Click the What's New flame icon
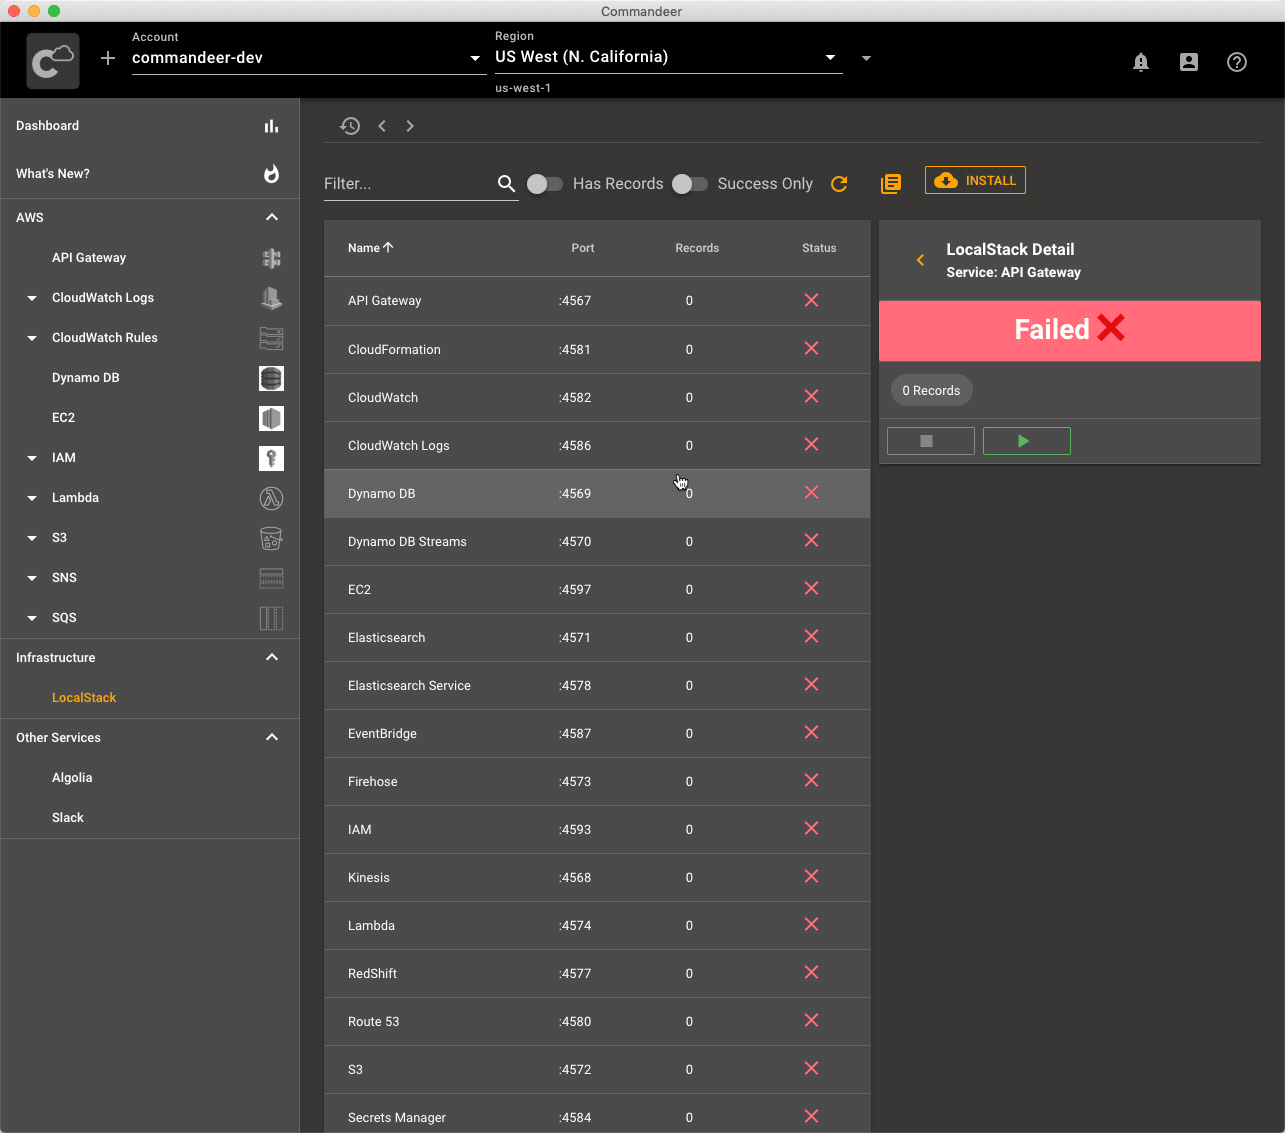1285x1133 pixels. [271, 174]
